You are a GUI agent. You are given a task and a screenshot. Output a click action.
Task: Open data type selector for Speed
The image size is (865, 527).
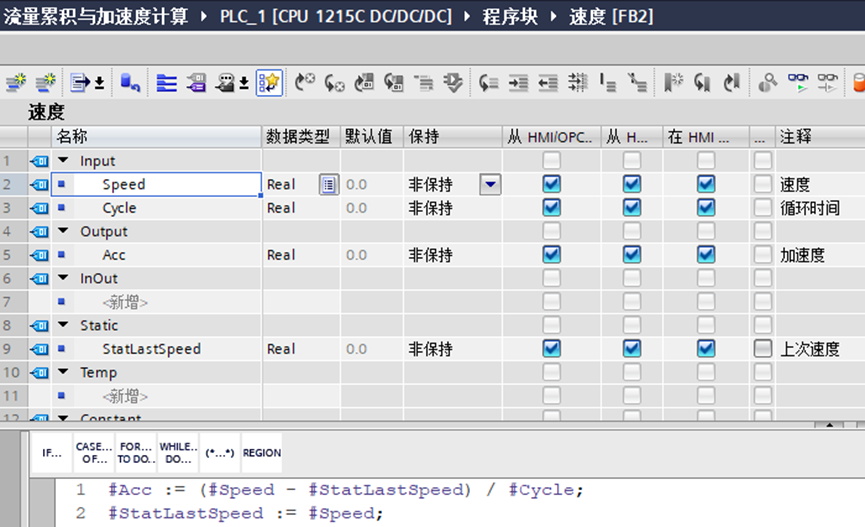(x=328, y=184)
